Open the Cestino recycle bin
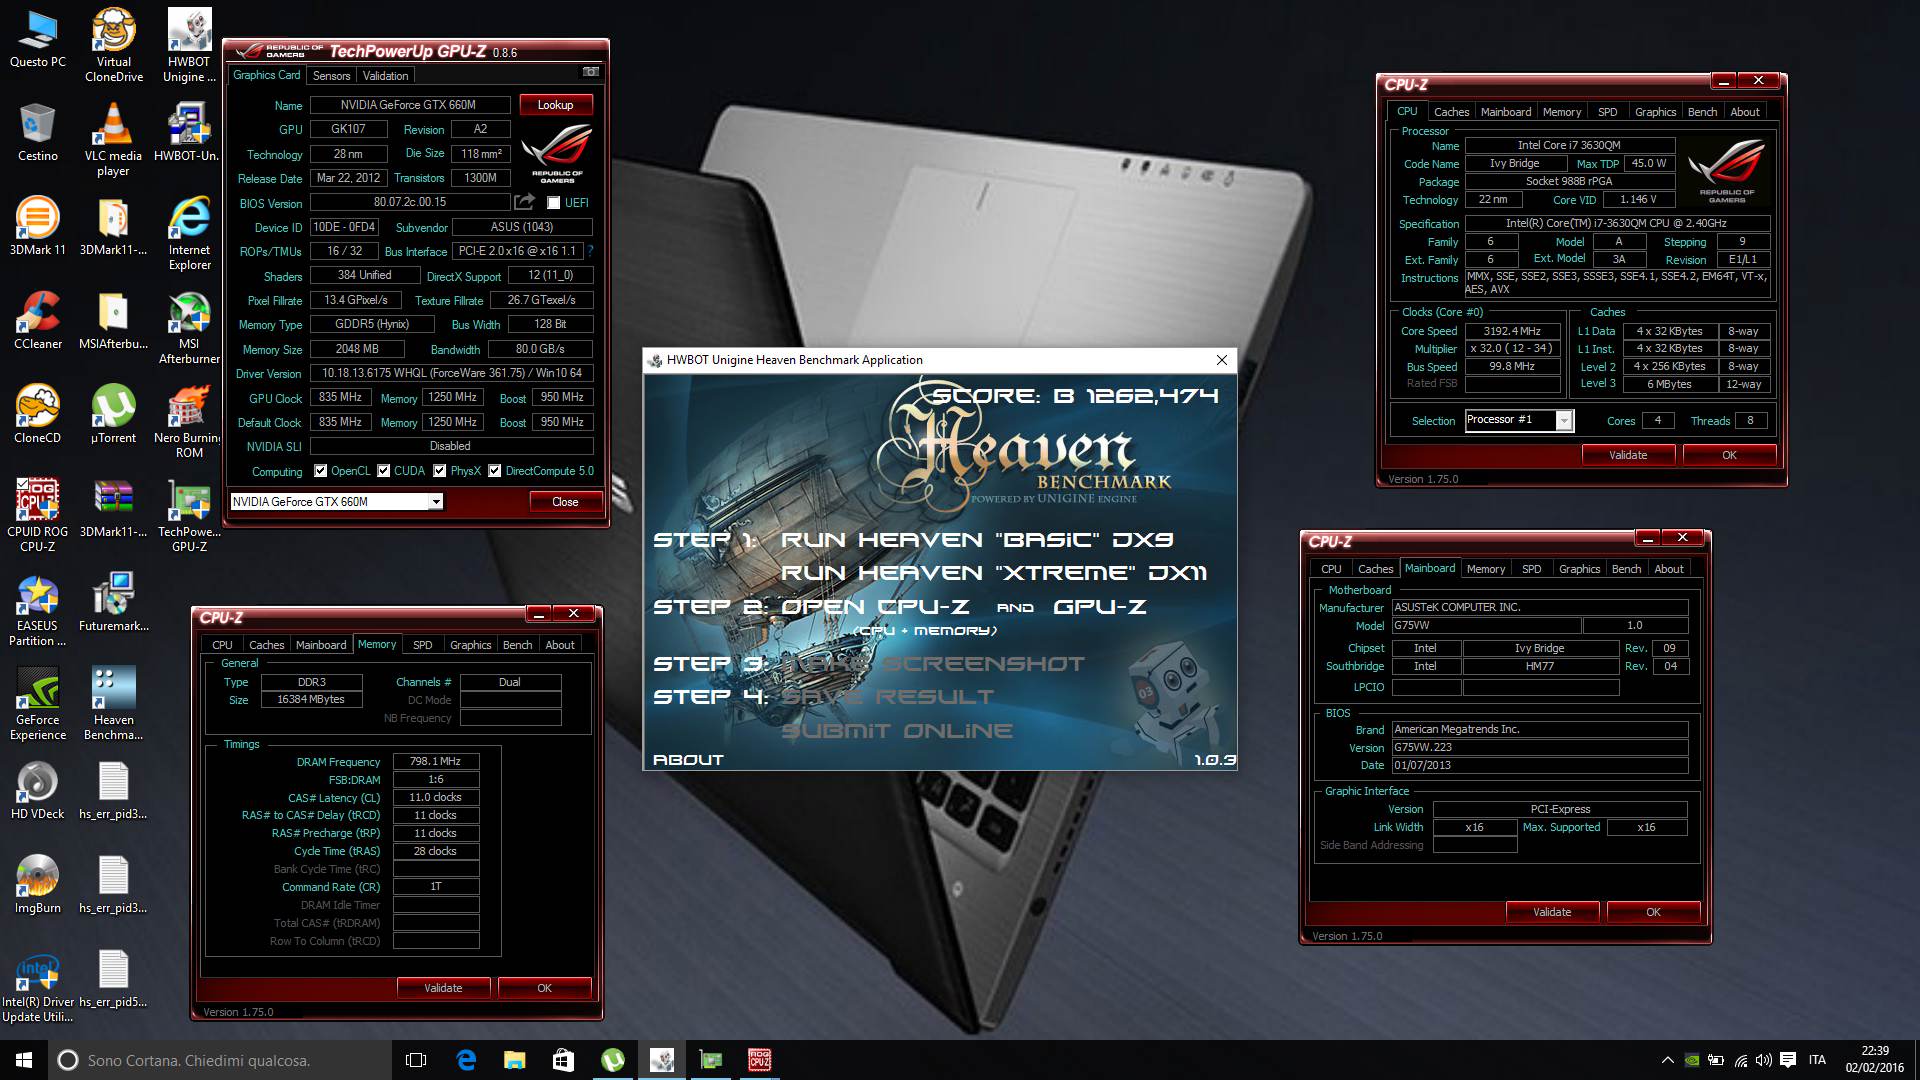This screenshot has width=1920, height=1080. coord(38,133)
